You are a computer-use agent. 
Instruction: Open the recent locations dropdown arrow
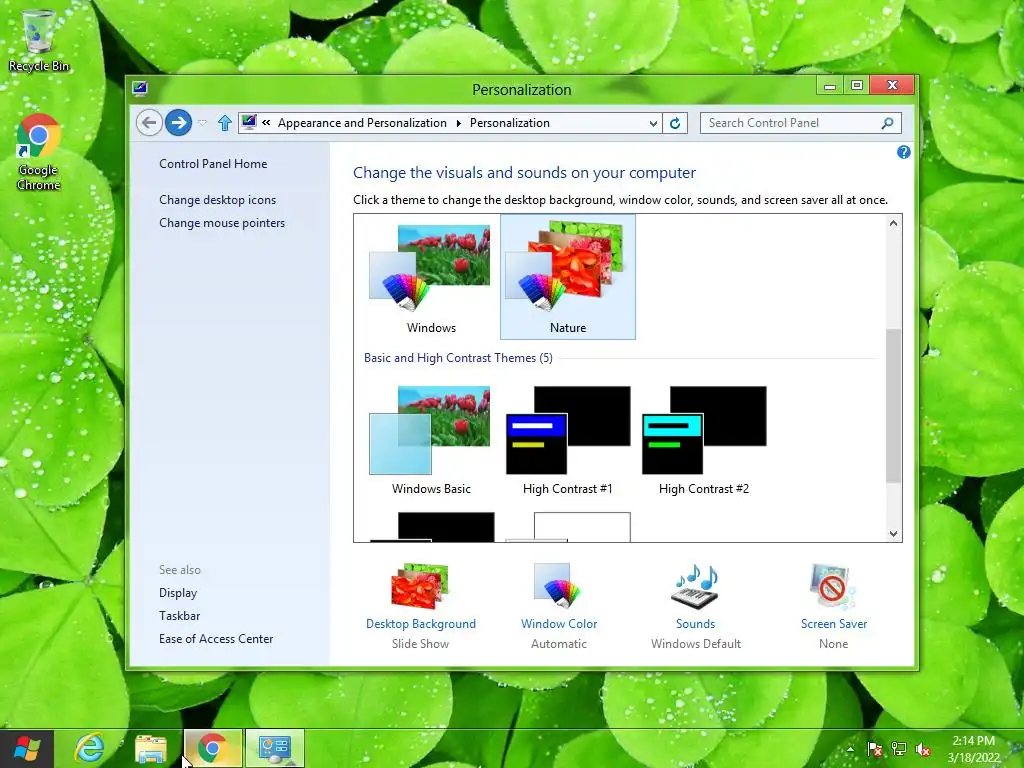(202, 123)
